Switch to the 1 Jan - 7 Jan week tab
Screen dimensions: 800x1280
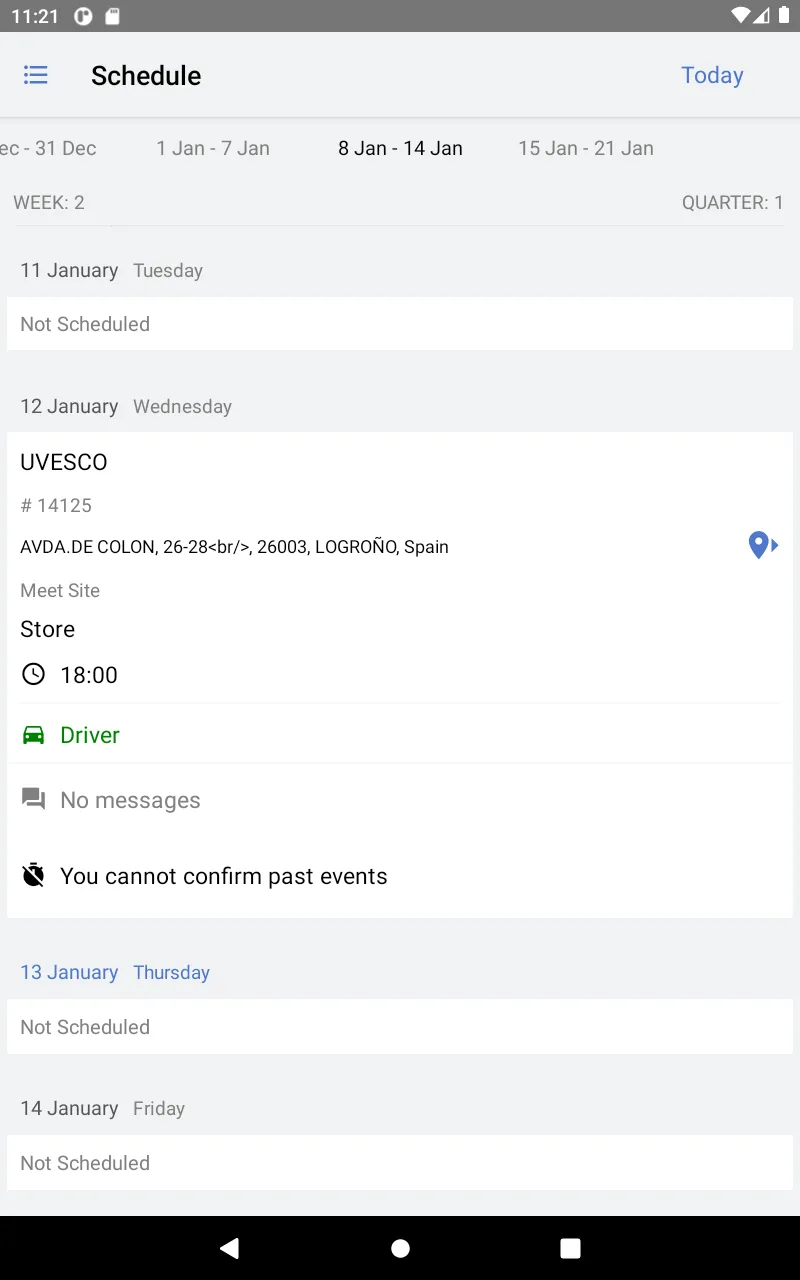(213, 148)
